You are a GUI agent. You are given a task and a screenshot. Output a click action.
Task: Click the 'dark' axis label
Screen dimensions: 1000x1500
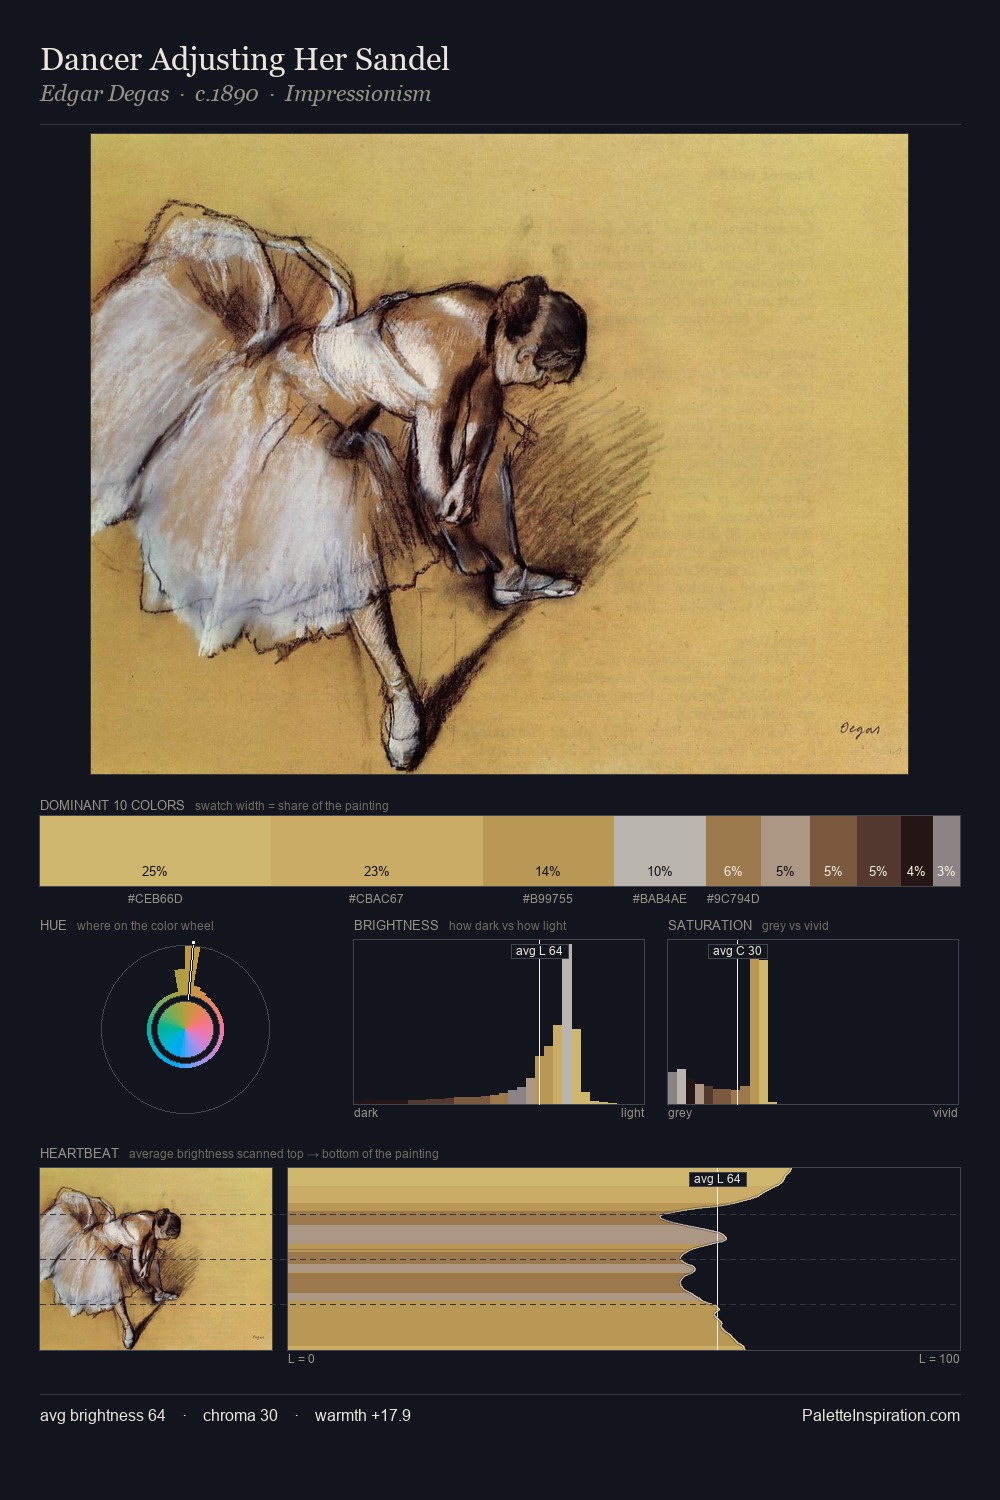366,1113
